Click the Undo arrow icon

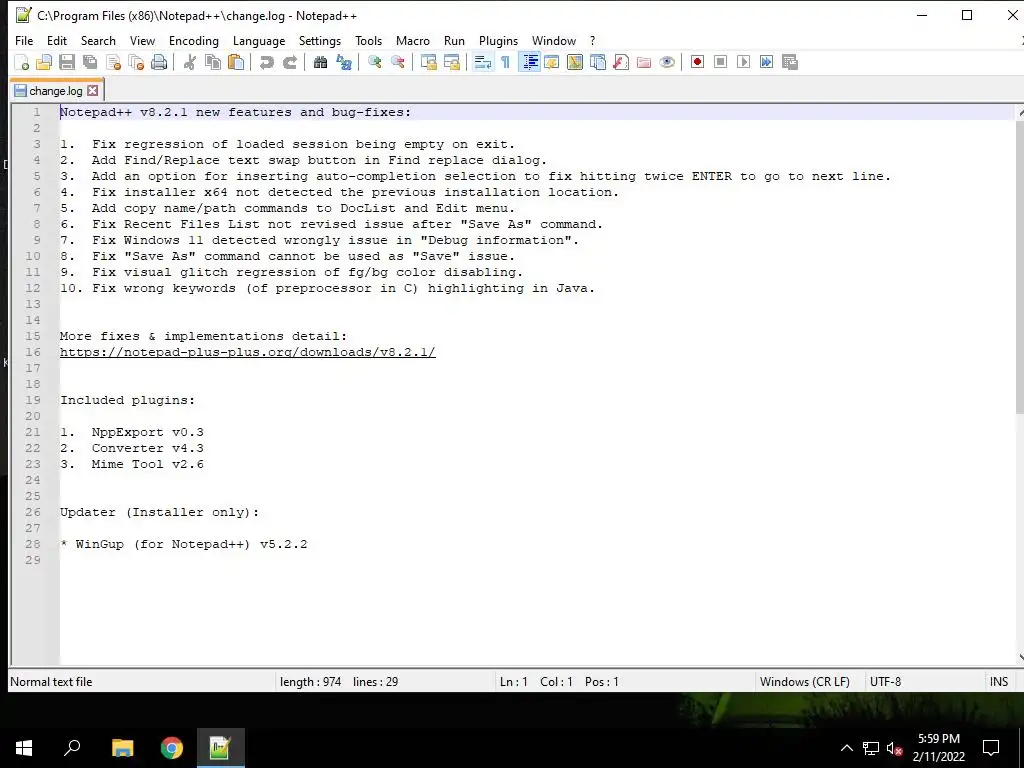click(266, 63)
